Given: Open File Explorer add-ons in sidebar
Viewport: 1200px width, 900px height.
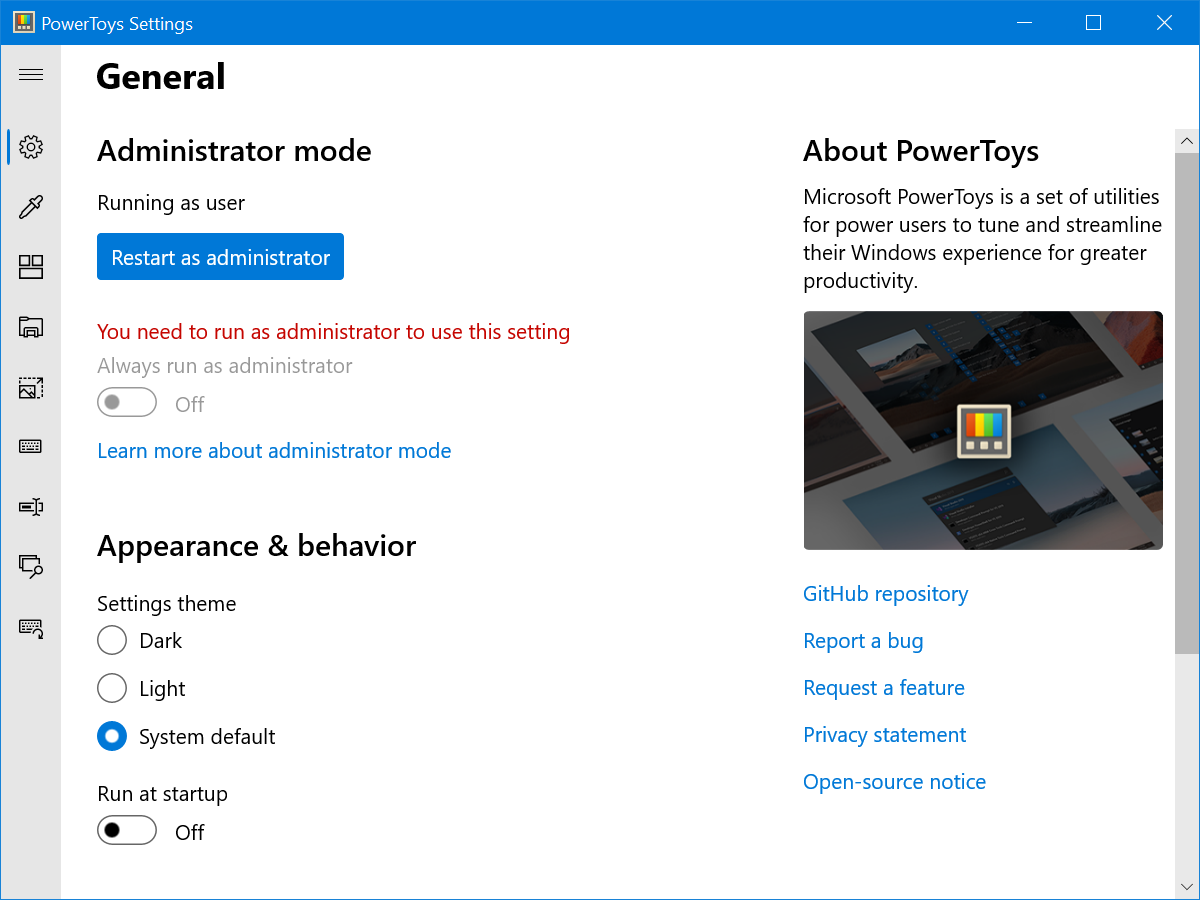Looking at the screenshot, I should (31, 327).
